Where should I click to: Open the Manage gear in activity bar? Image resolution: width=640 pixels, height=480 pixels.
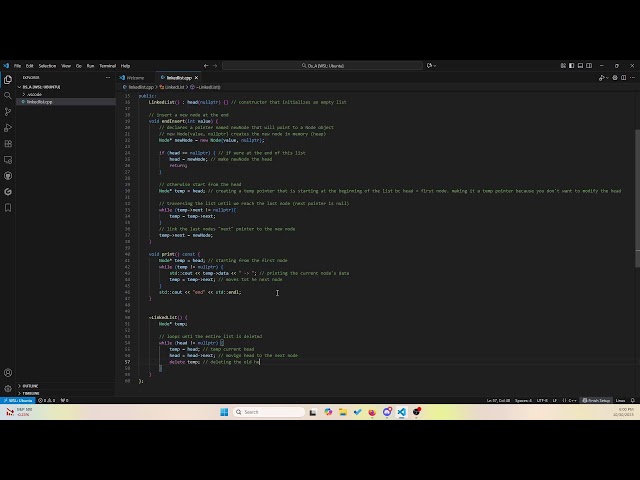click(8, 389)
